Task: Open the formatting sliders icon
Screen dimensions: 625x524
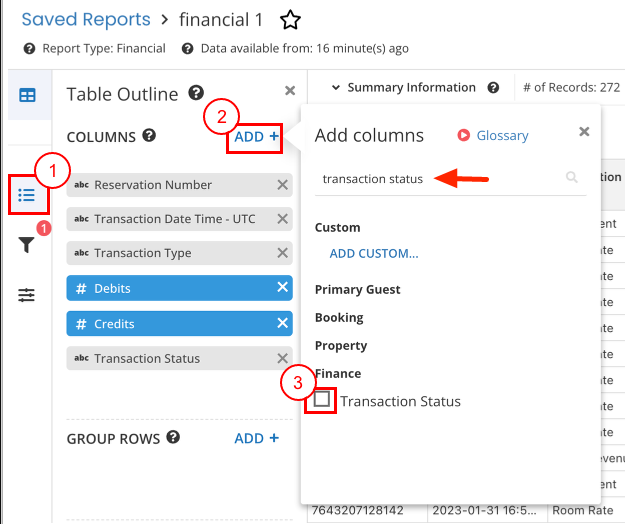Action: coord(27,295)
